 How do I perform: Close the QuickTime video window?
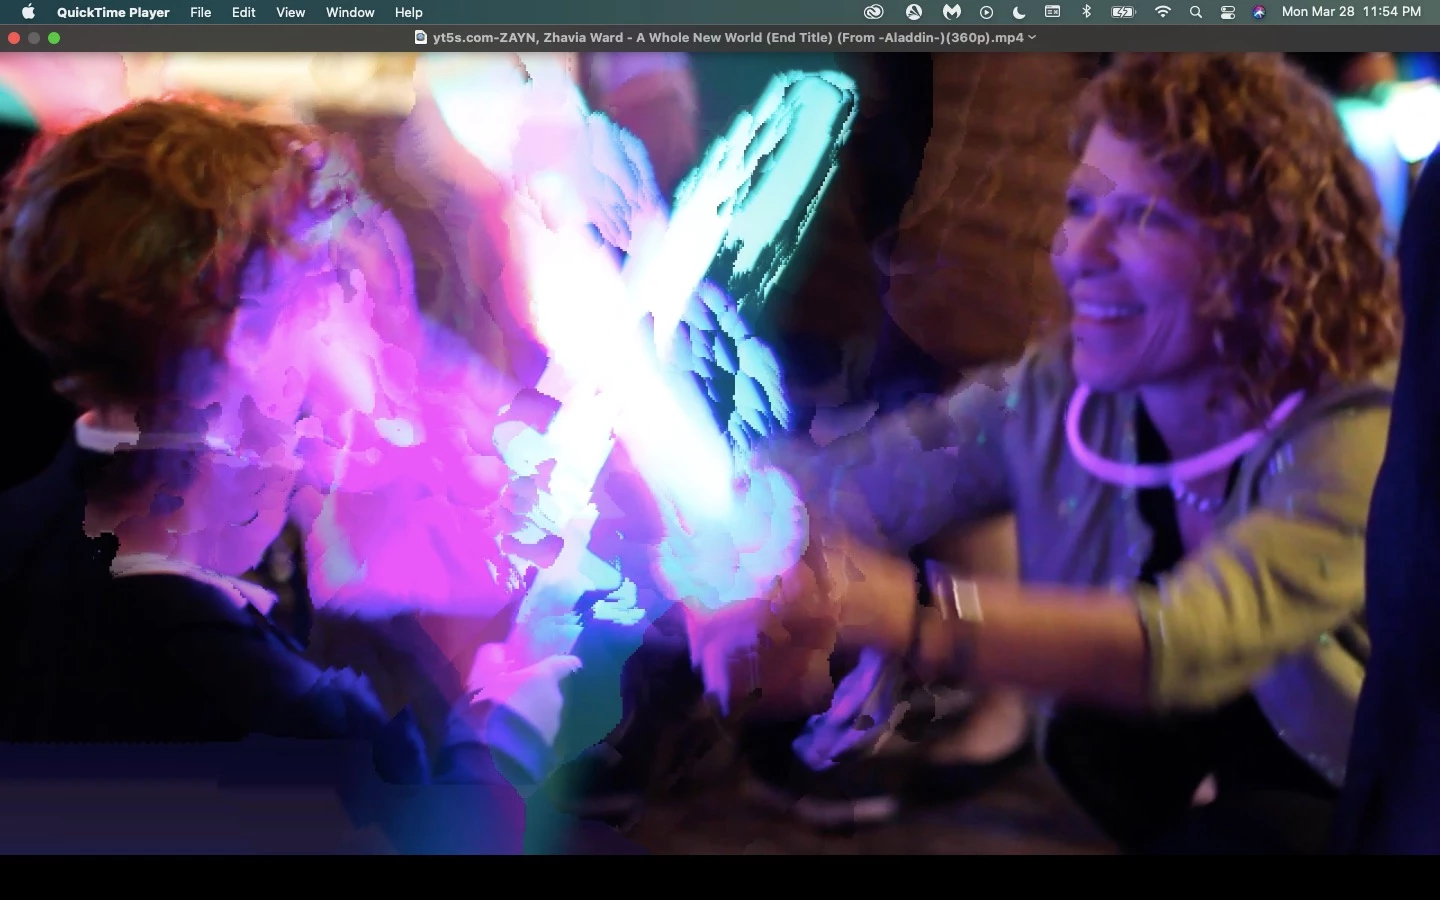point(14,38)
